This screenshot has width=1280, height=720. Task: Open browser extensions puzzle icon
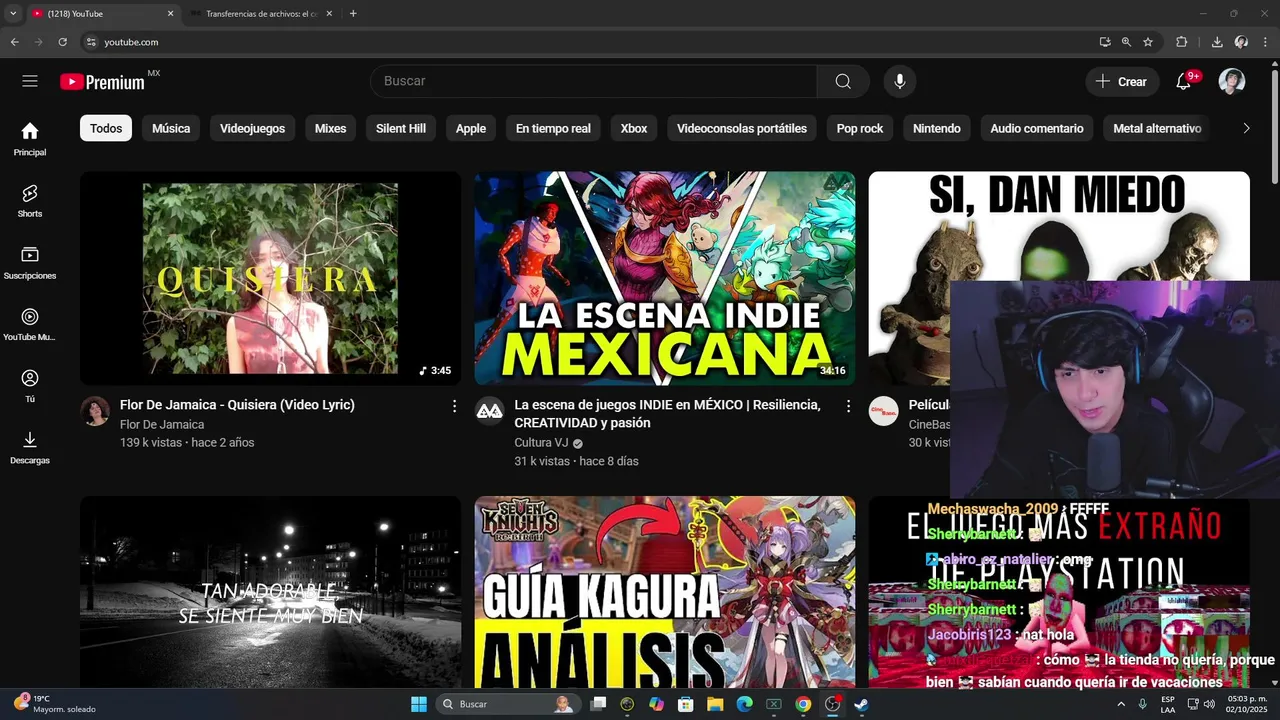point(1182,42)
